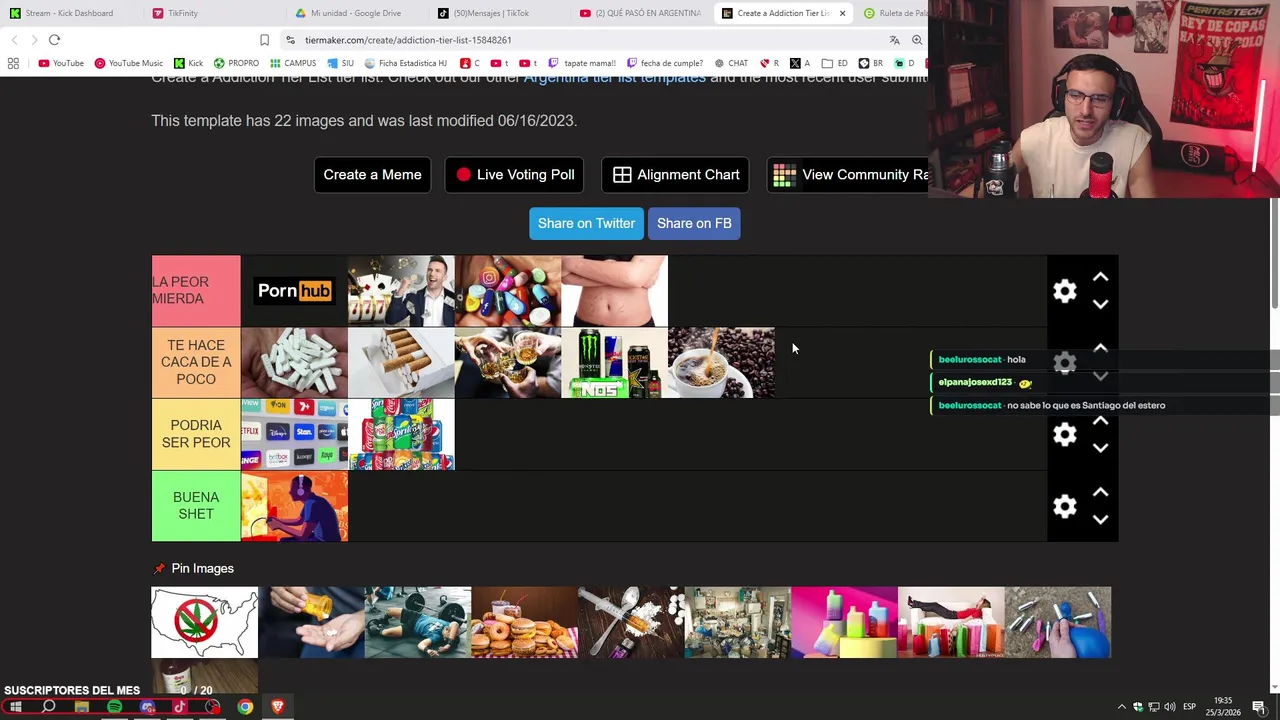Move BUENA SHET row up
1280x720 pixels.
pyautogui.click(x=1100, y=492)
